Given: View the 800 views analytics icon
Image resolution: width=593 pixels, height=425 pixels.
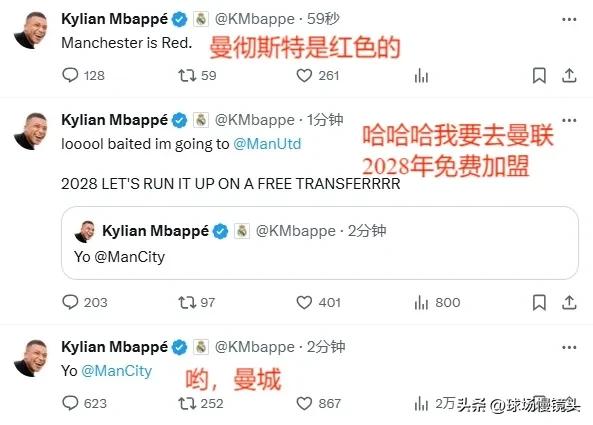Looking at the screenshot, I should (421, 302).
